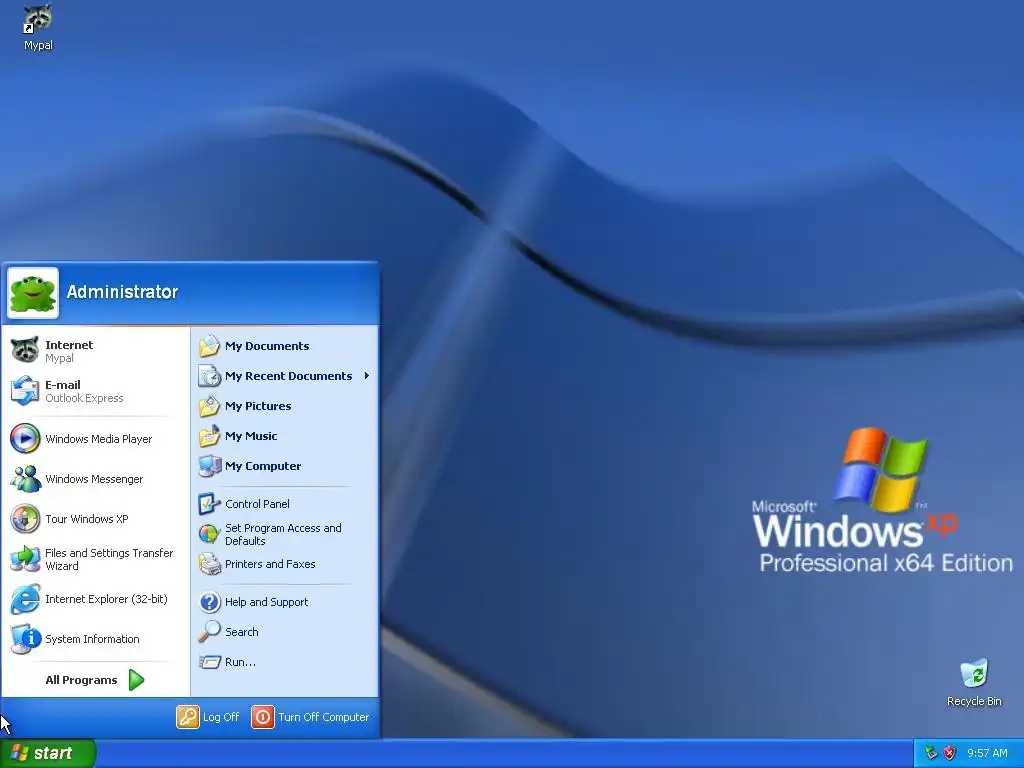Open the Recycle Bin desktop icon
Screen dimensions: 1024x768
click(974, 673)
